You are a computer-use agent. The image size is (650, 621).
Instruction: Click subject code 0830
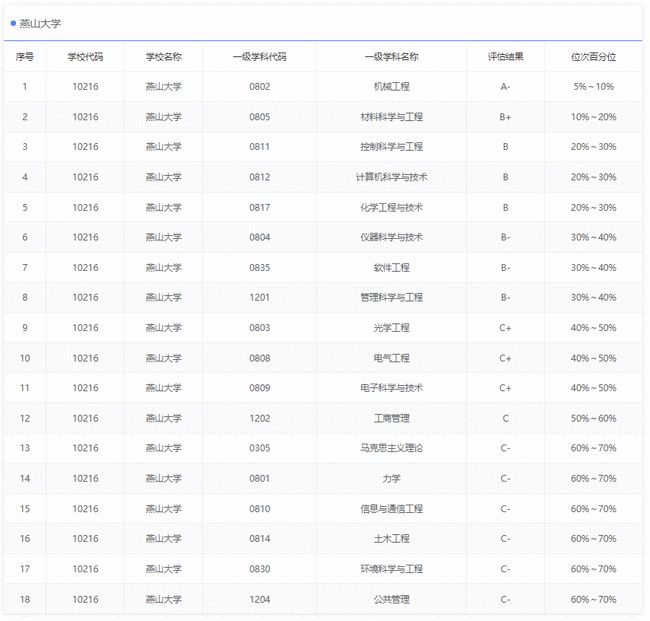pyautogui.click(x=260, y=569)
